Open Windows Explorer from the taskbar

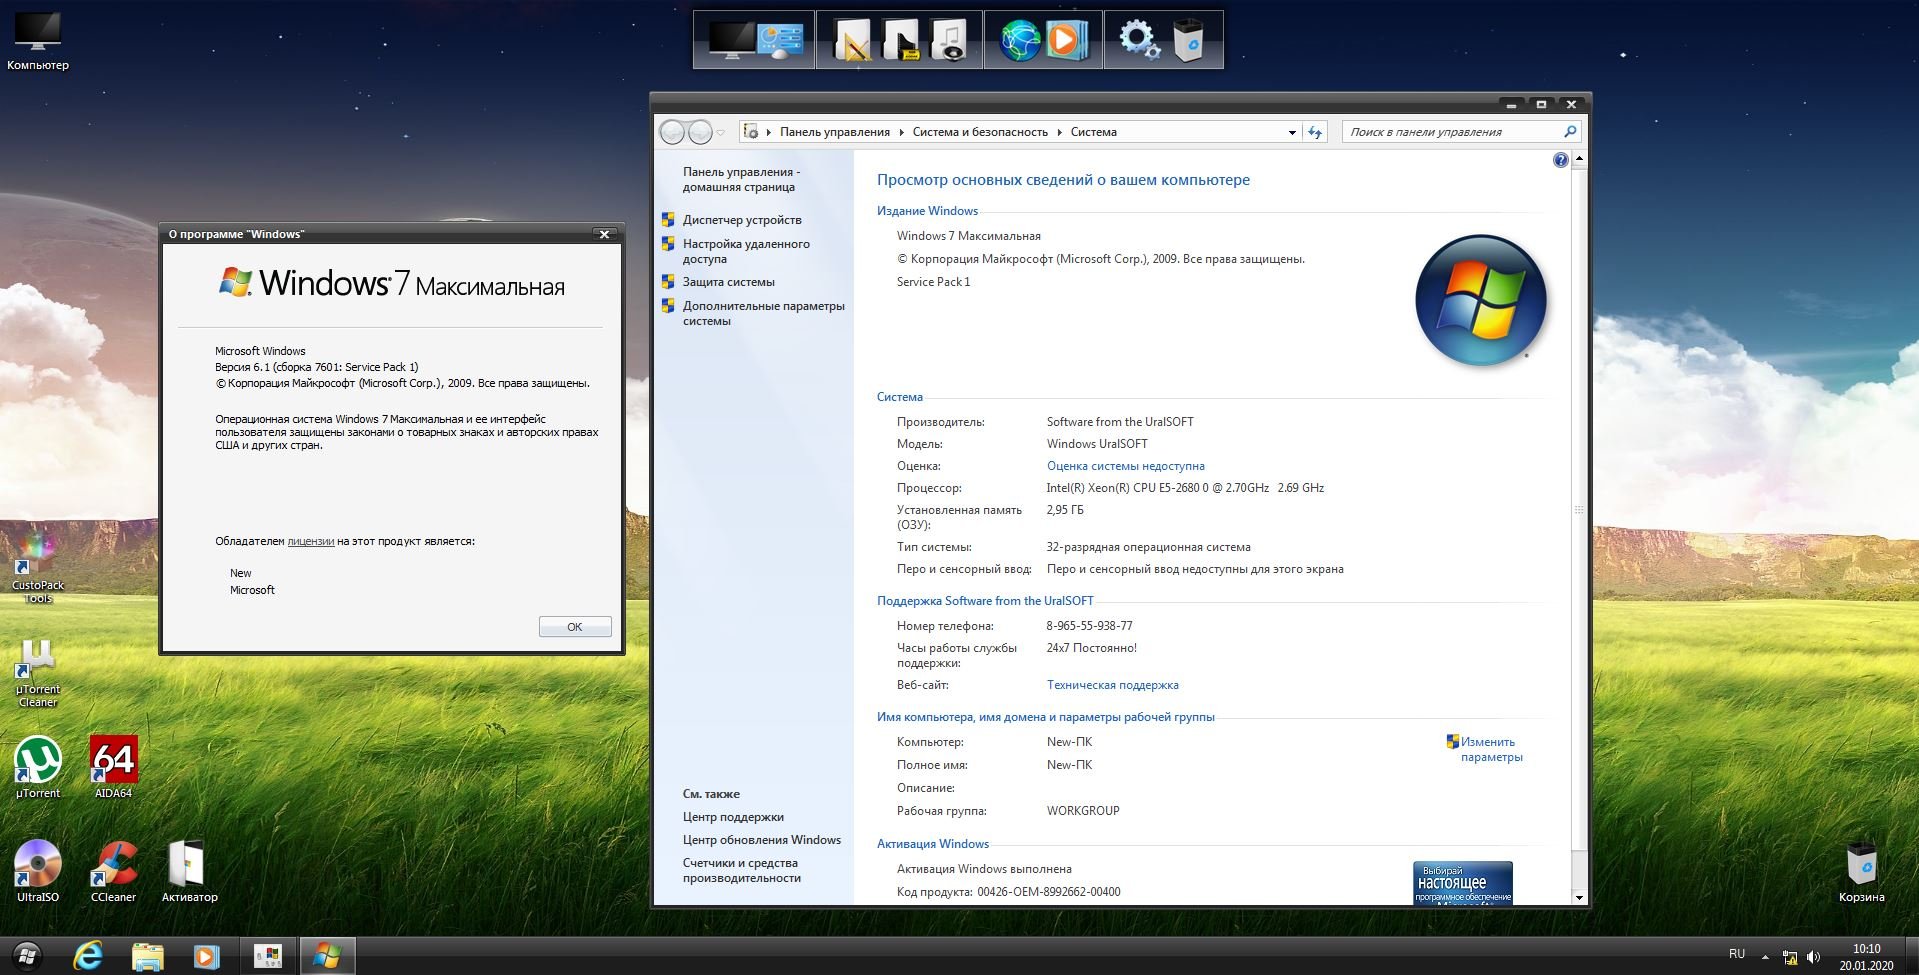pyautogui.click(x=148, y=956)
